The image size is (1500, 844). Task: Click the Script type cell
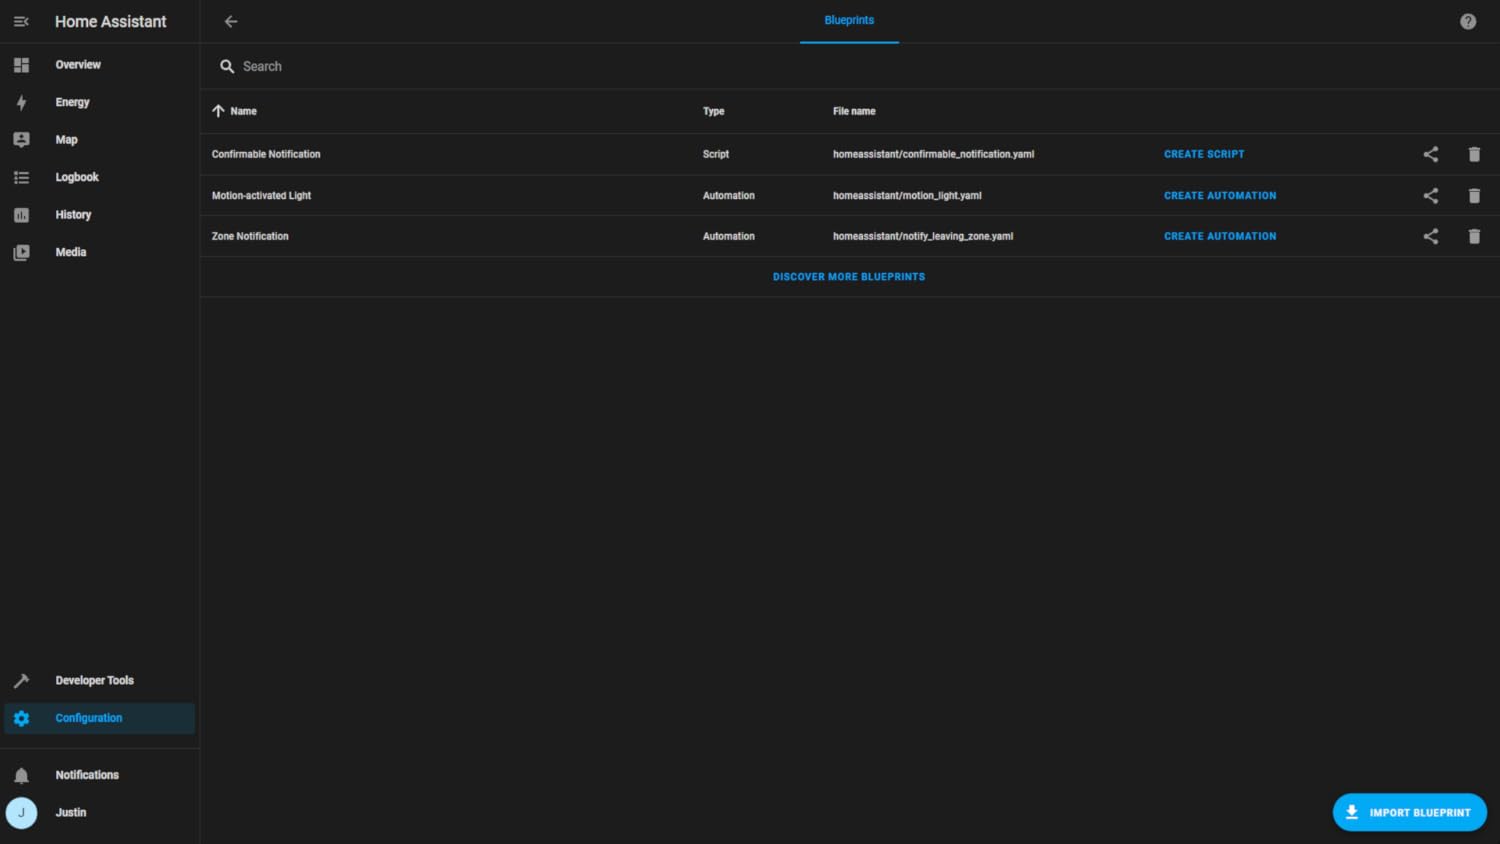click(716, 154)
